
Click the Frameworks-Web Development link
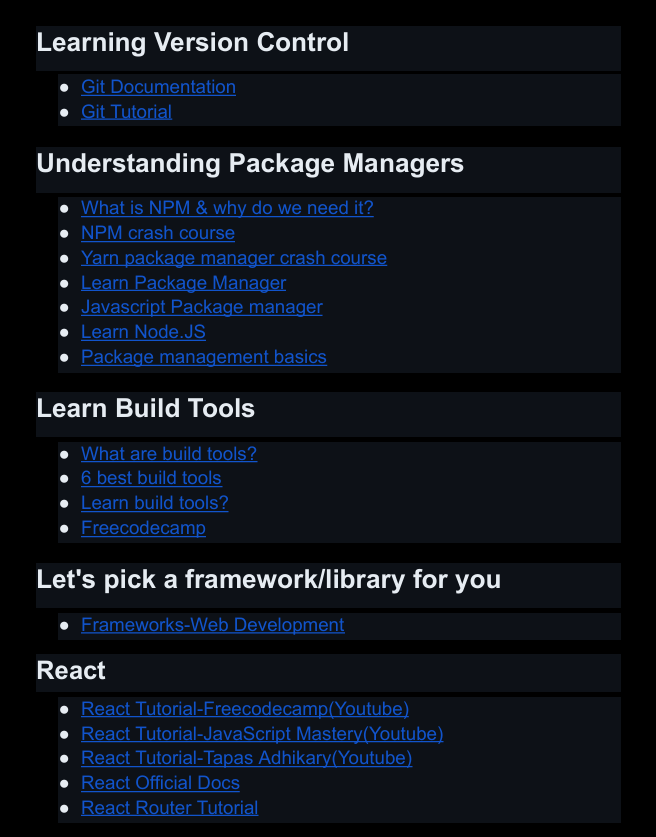pyautogui.click(x=212, y=625)
